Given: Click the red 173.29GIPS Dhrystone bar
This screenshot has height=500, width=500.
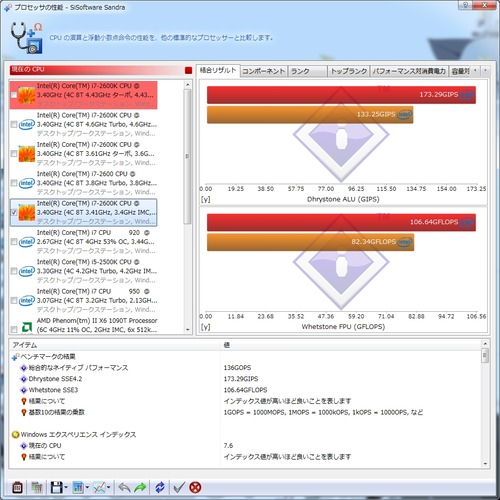Looking at the screenshot, I should [x=341, y=95].
